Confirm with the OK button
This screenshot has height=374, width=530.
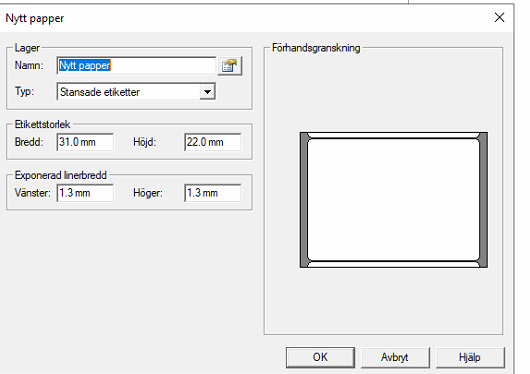[x=320, y=357]
